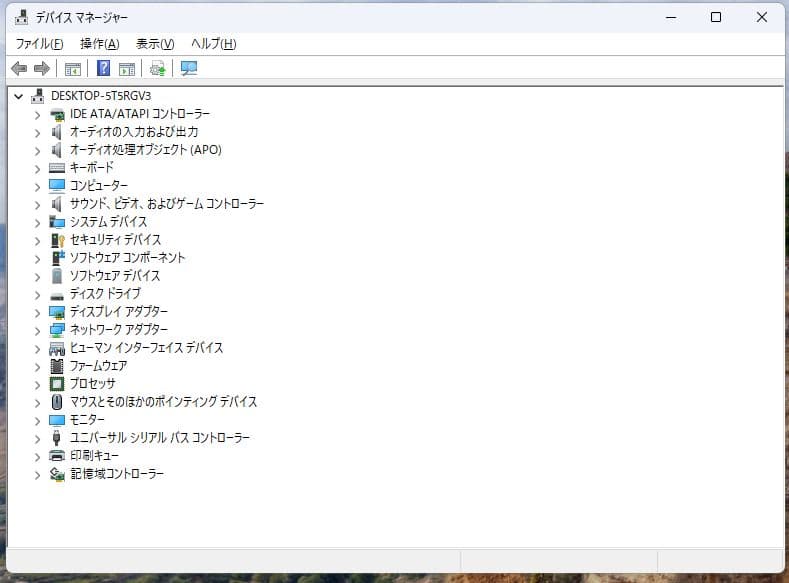Expand the ネットワーク アダプター chevron

37,330
